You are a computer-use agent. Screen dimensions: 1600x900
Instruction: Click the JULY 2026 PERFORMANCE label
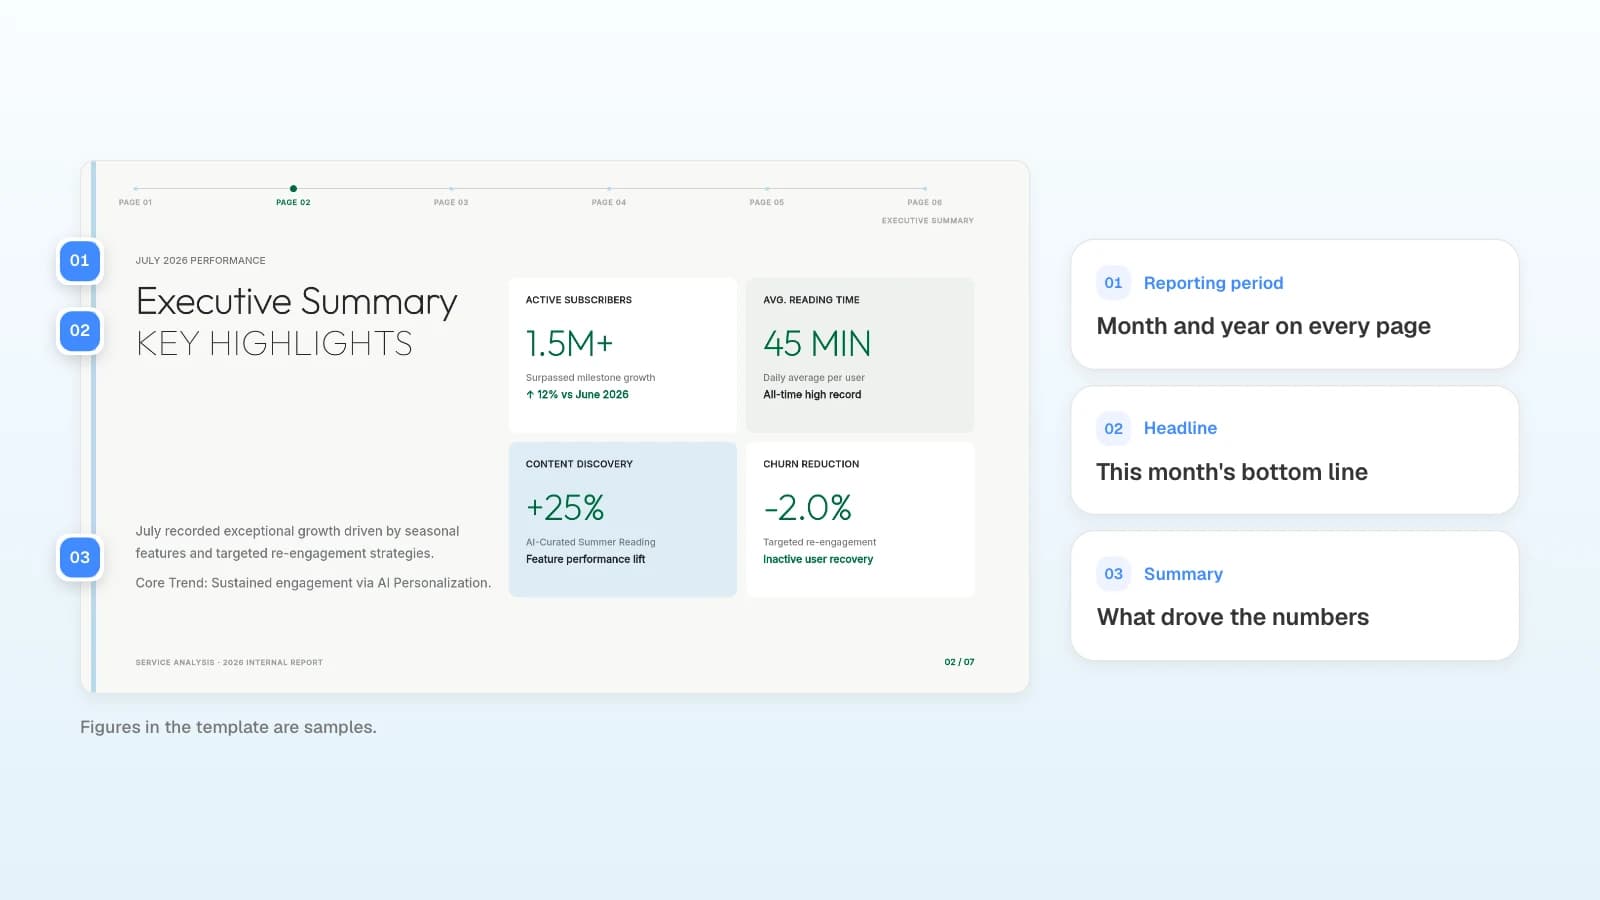(x=201, y=260)
